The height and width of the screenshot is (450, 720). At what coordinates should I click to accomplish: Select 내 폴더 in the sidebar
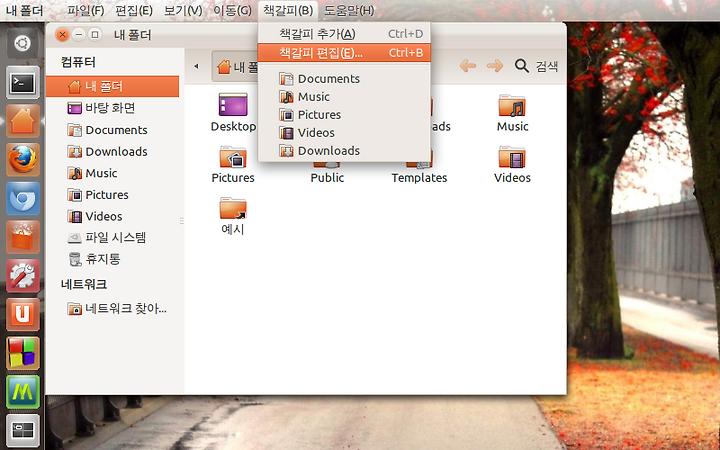point(112,86)
